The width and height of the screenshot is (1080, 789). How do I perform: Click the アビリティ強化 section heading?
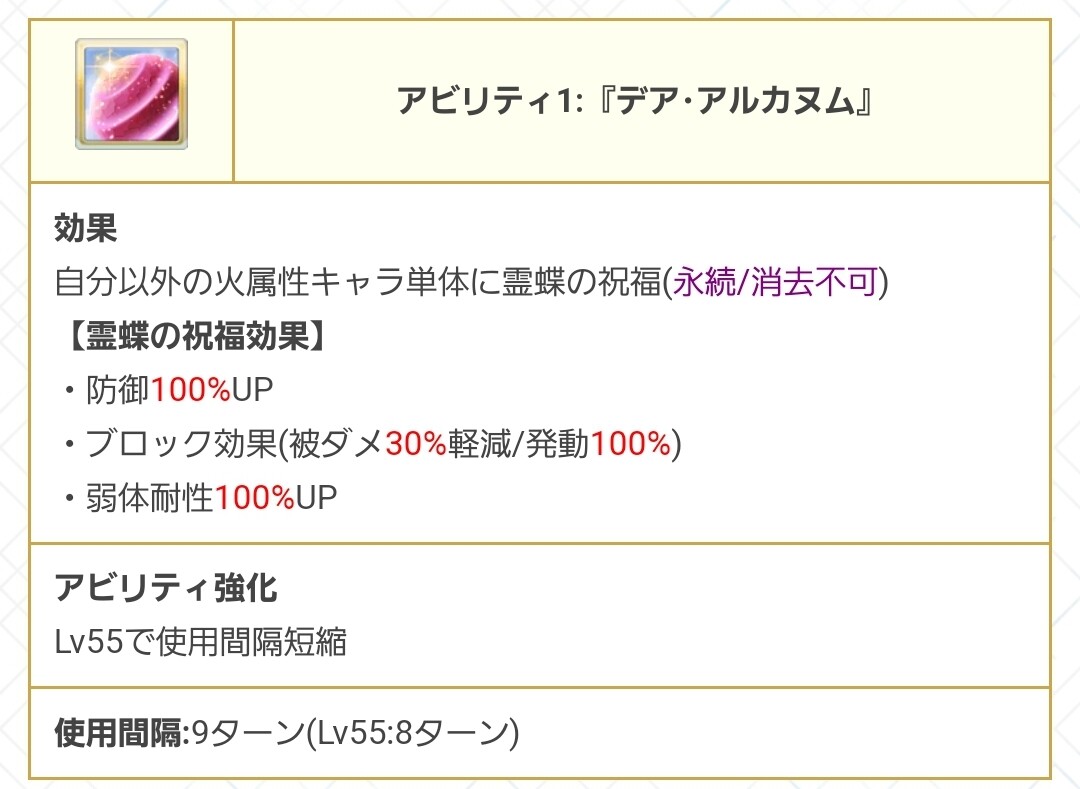pyautogui.click(x=166, y=588)
